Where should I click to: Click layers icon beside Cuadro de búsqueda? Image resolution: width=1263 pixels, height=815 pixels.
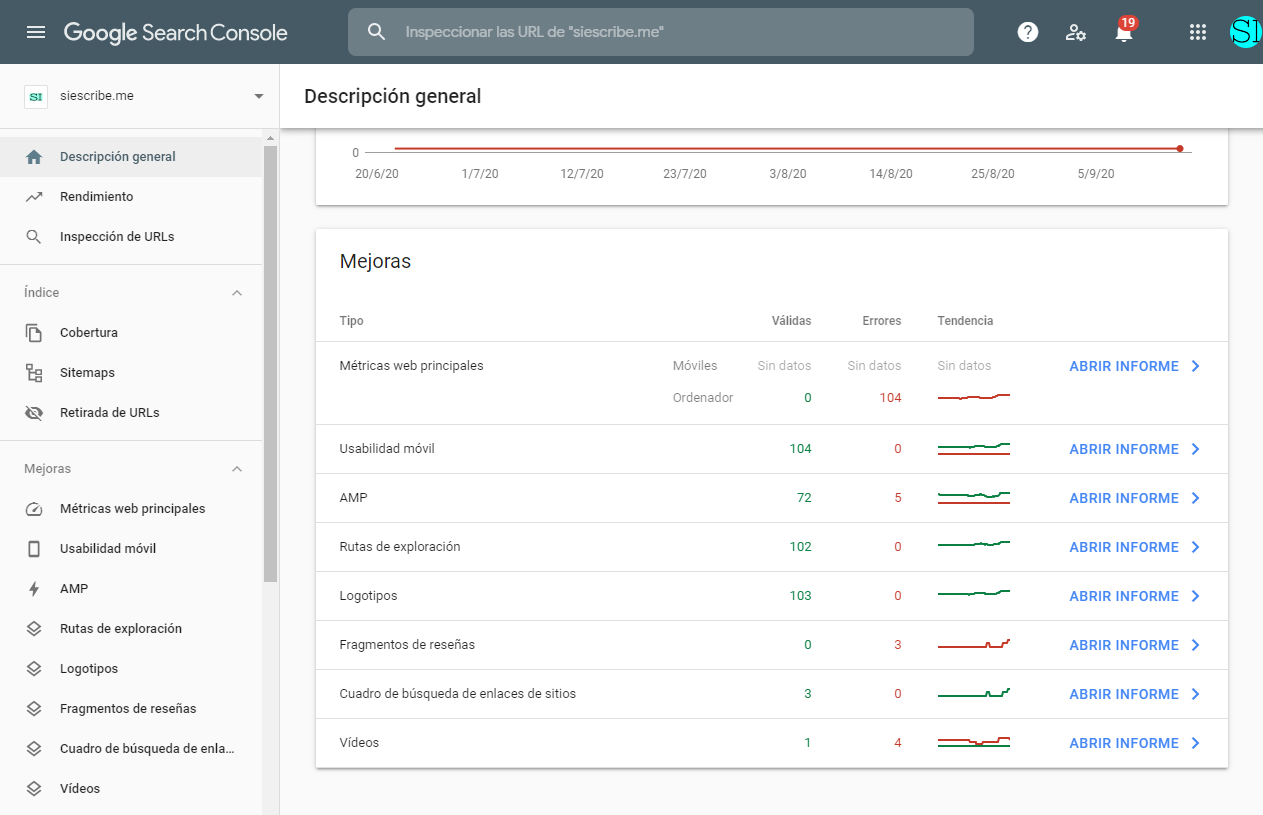[34, 749]
